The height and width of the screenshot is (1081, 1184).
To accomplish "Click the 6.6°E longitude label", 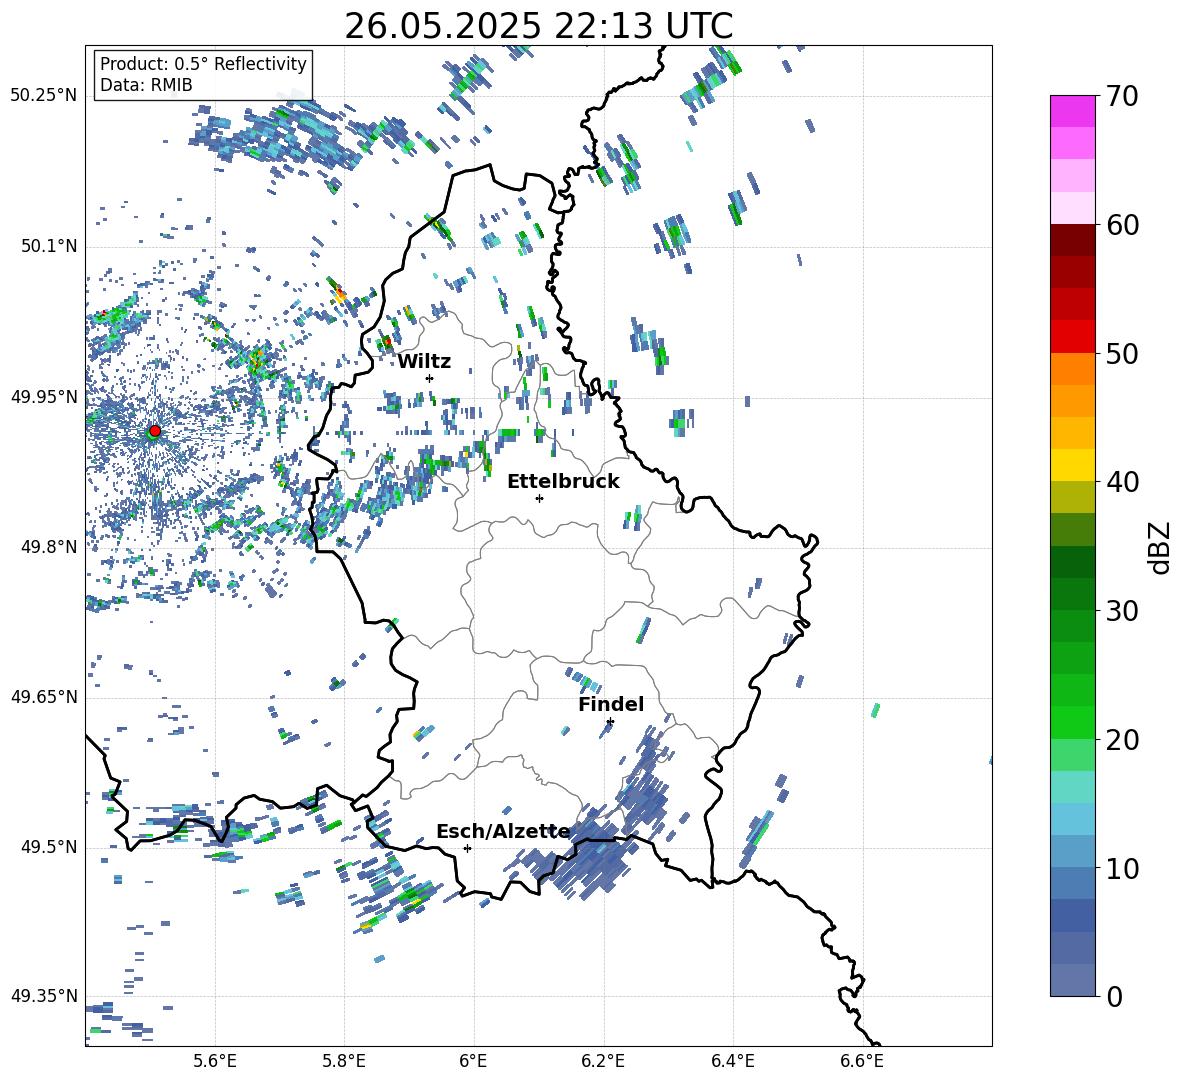I will [x=862, y=1061].
